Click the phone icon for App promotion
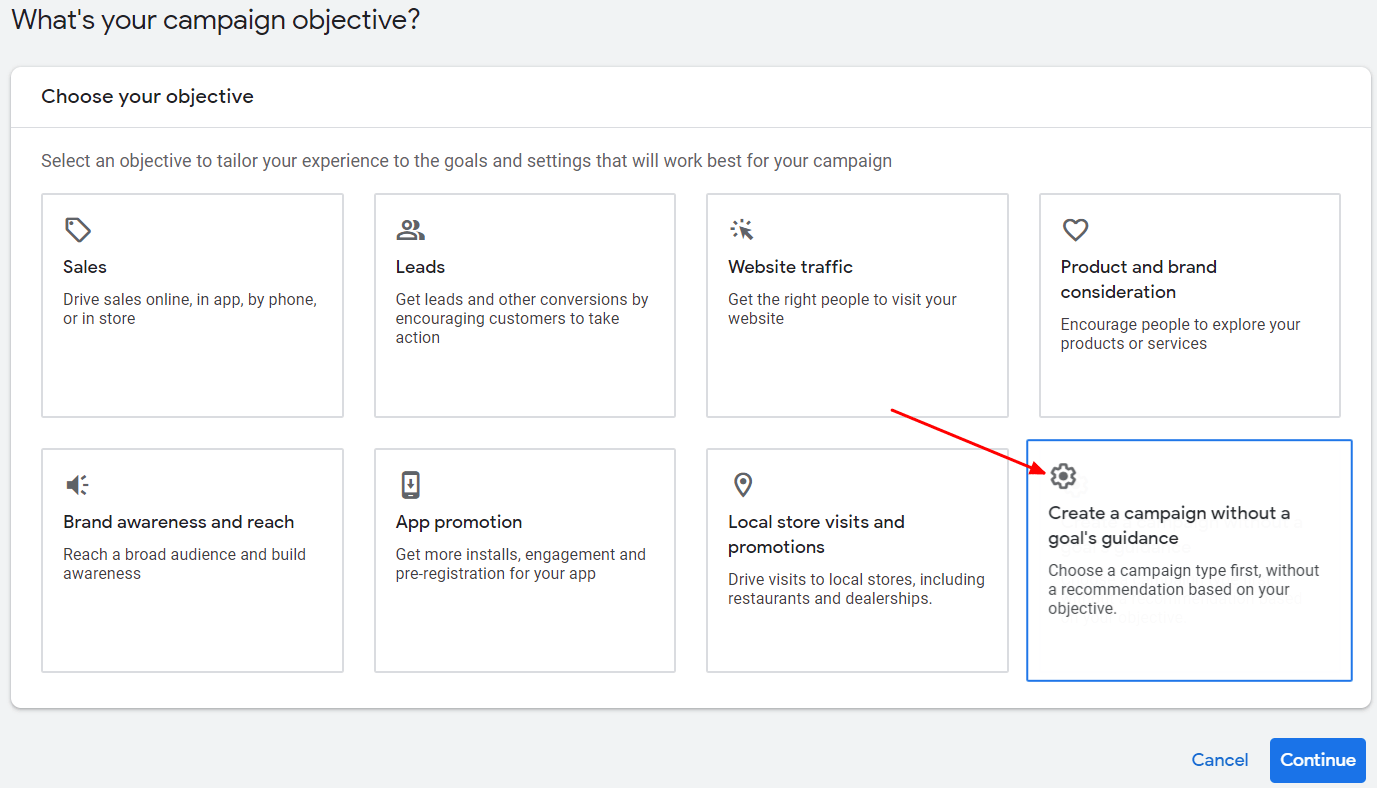The width and height of the screenshot is (1377, 788). point(411,484)
